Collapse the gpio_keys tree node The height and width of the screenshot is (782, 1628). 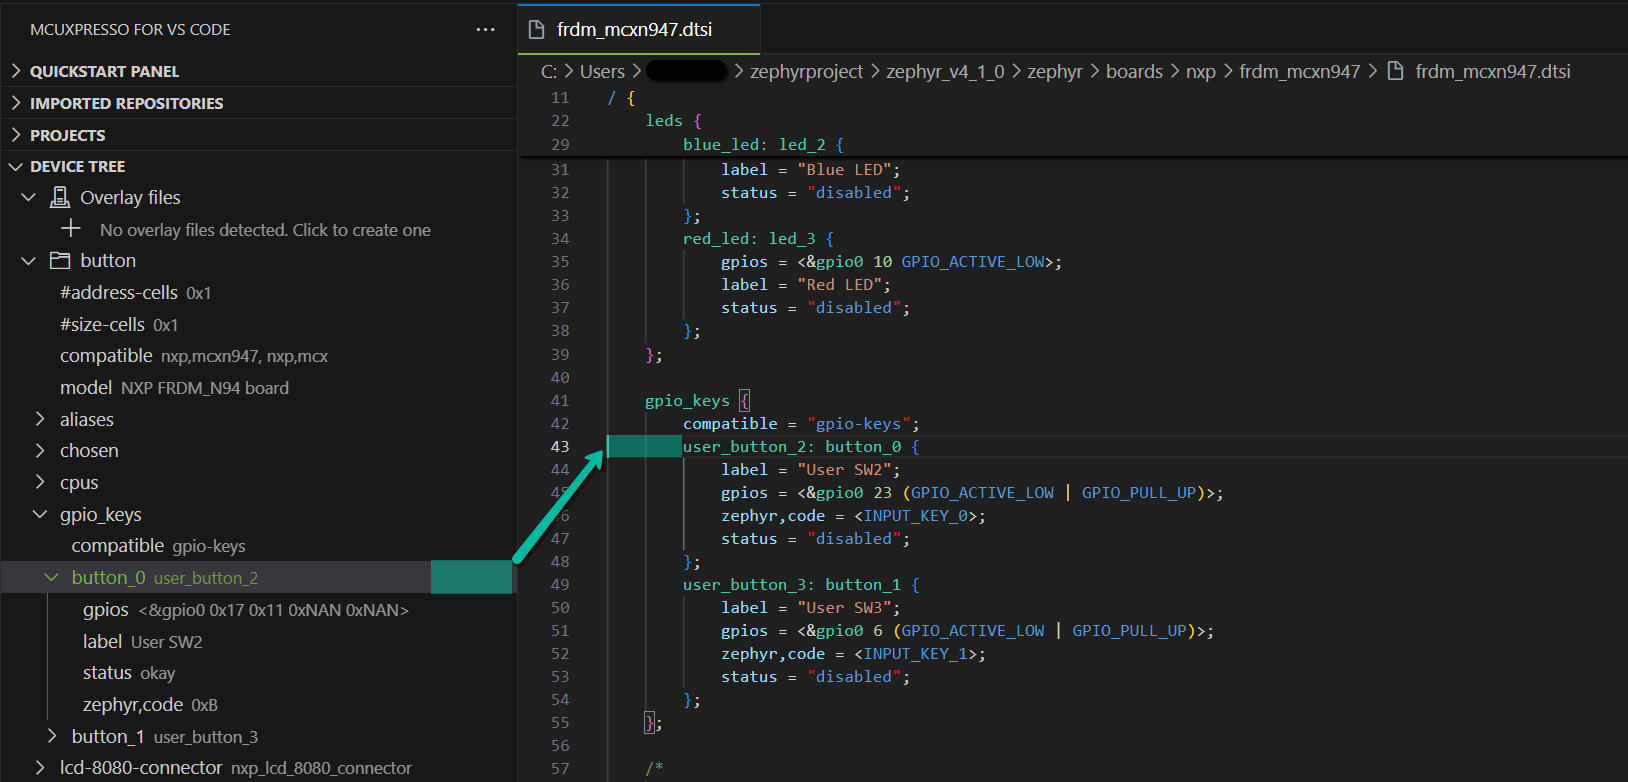point(40,514)
